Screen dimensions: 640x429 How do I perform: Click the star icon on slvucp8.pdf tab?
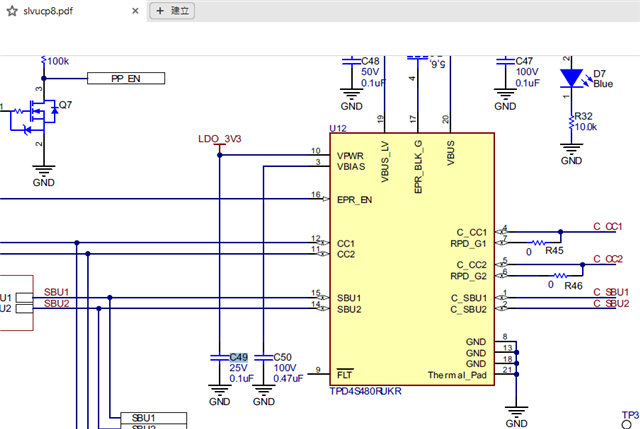click(12, 11)
